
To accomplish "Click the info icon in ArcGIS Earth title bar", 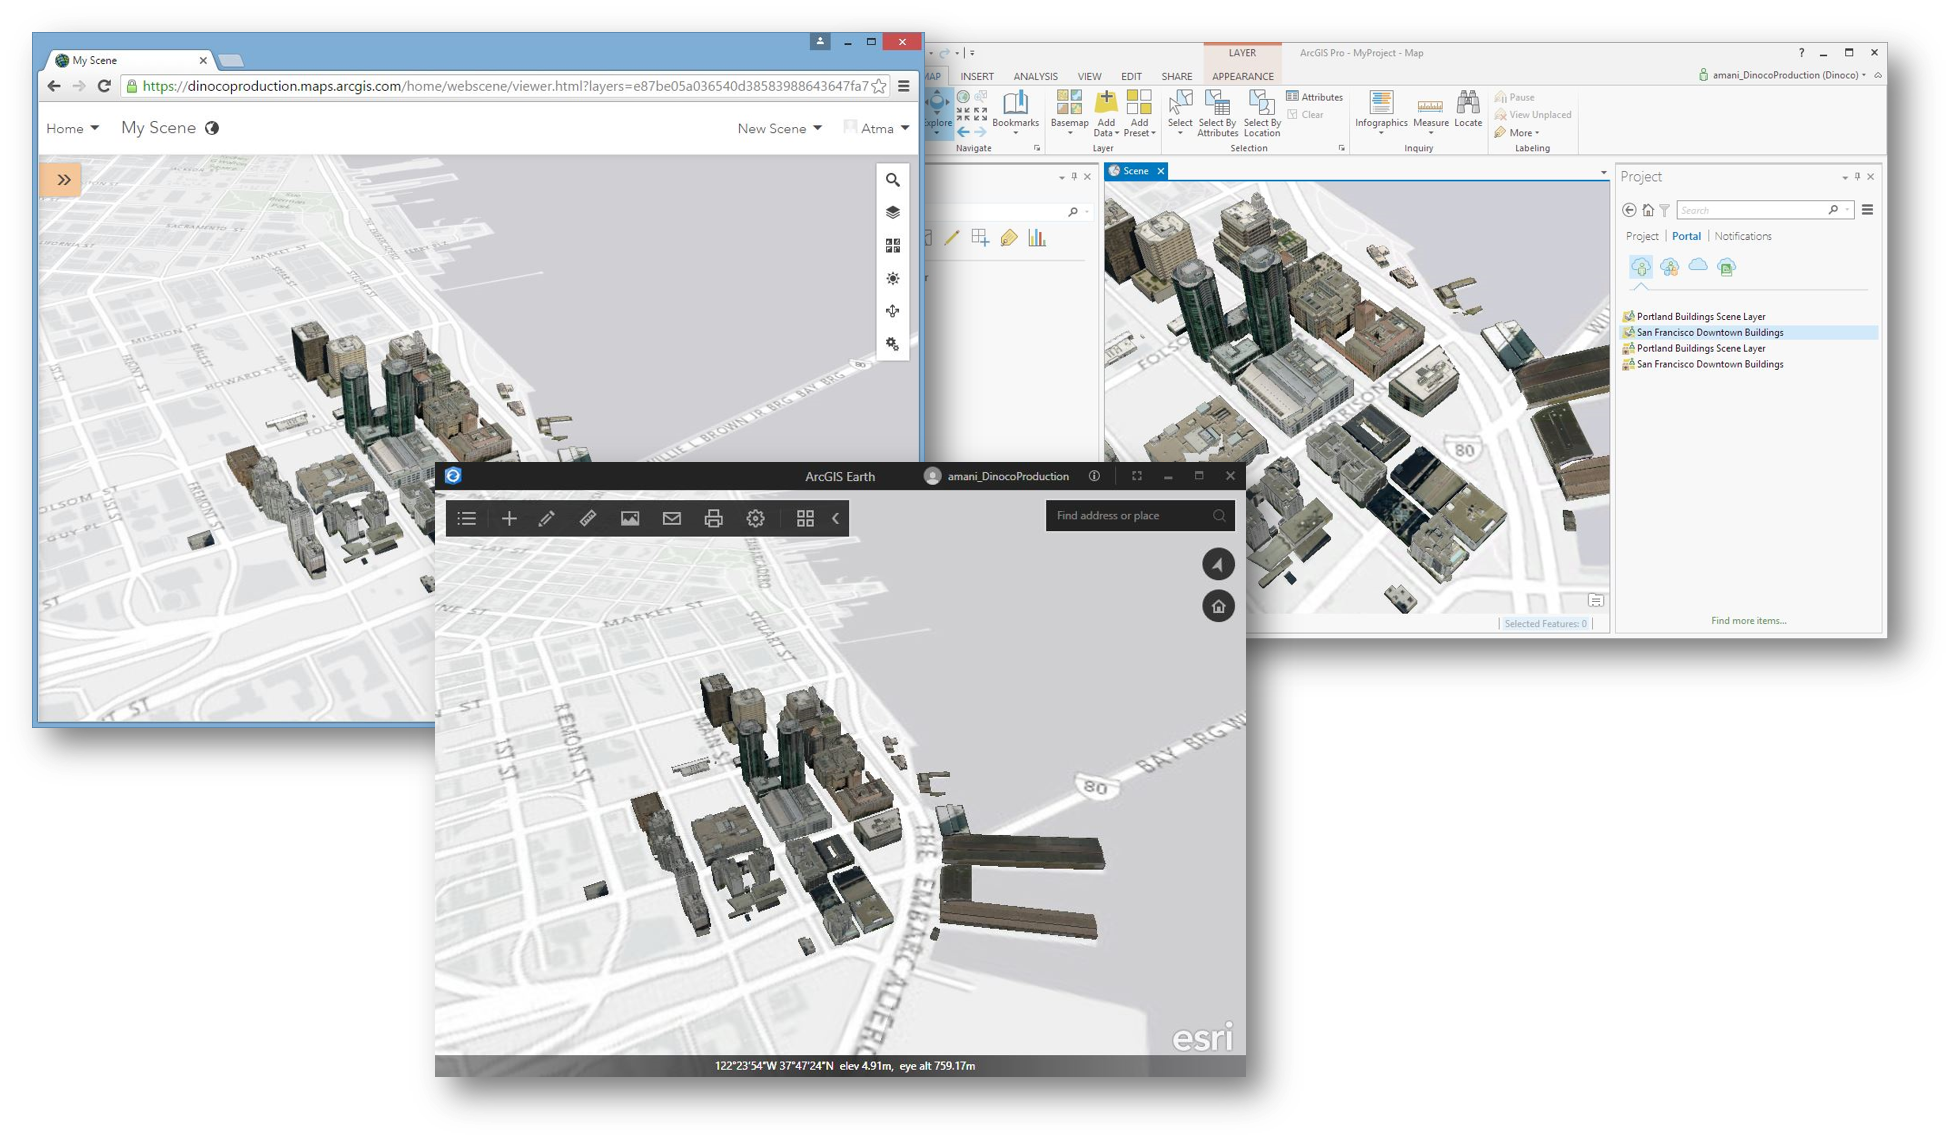I will pyautogui.click(x=1095, y=476).
